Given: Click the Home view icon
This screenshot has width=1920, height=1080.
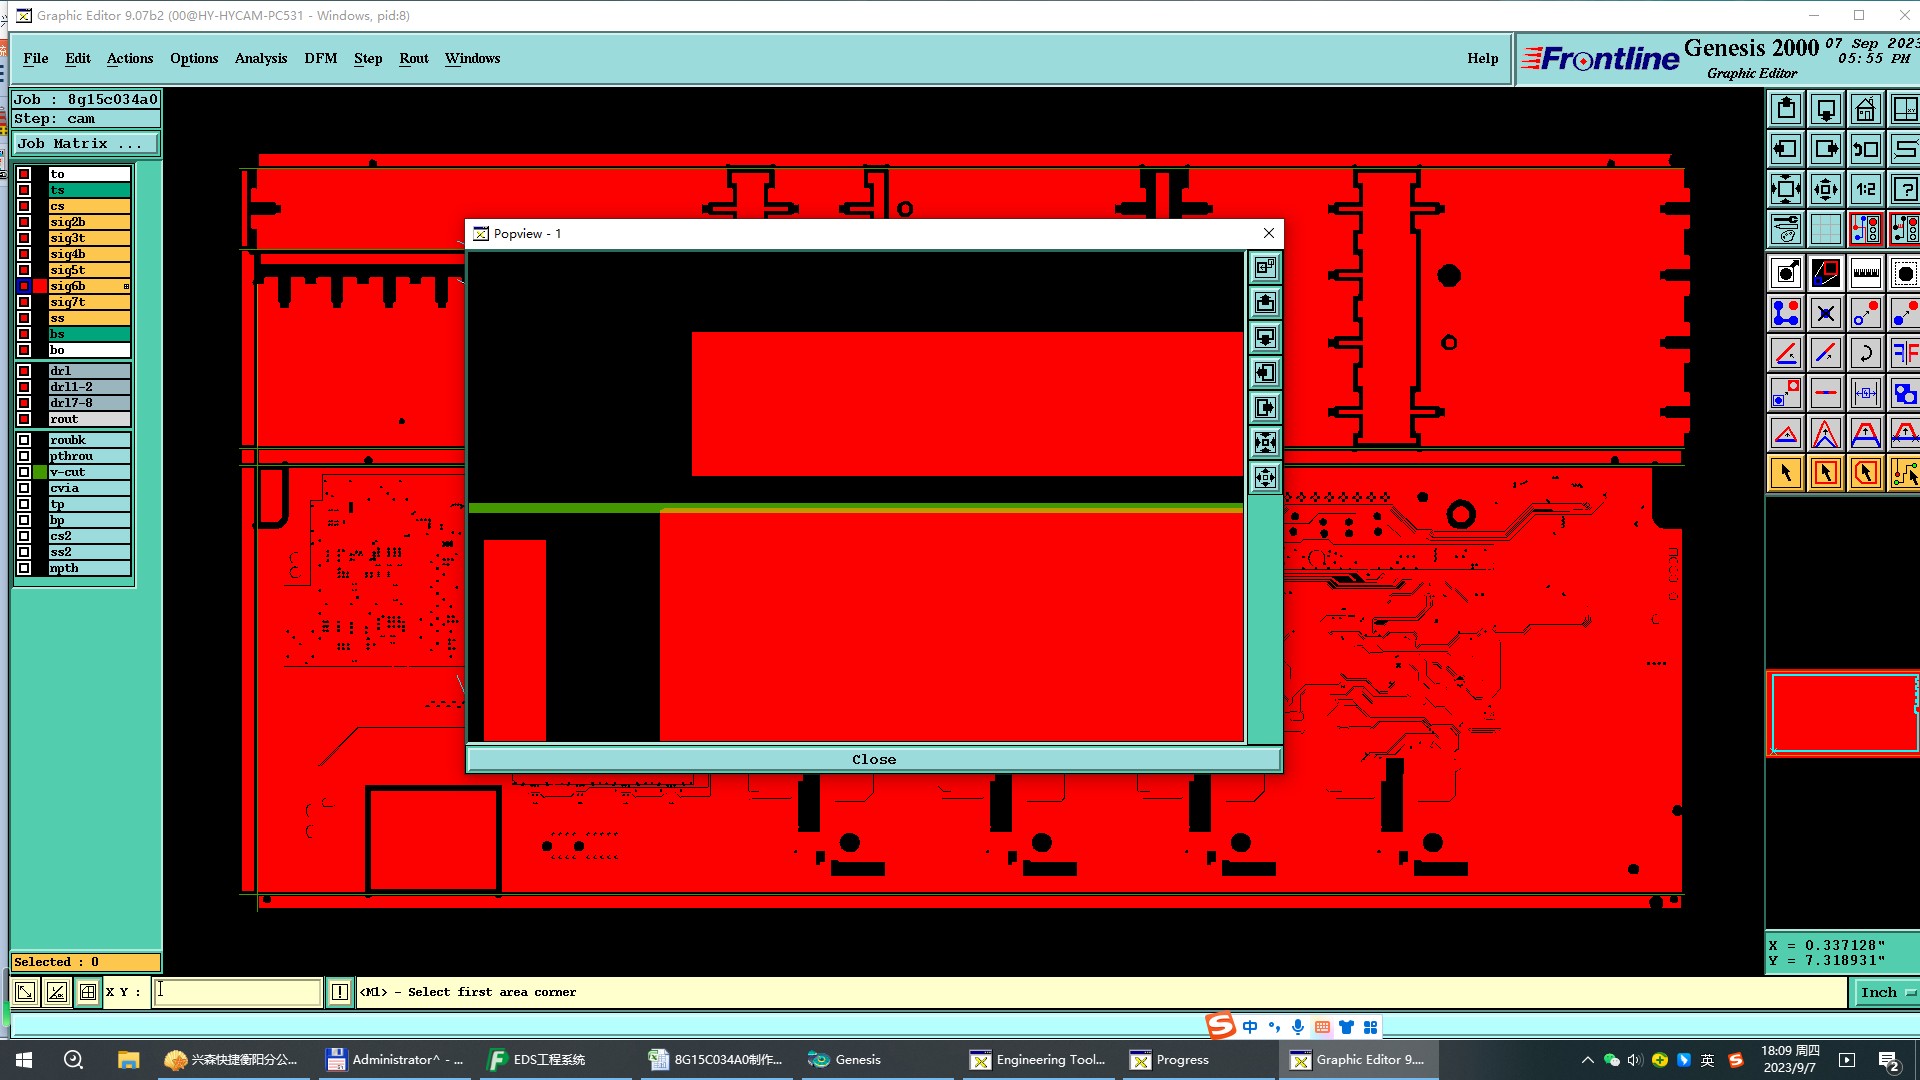Looking at the screenshot, I should 1865,109.
